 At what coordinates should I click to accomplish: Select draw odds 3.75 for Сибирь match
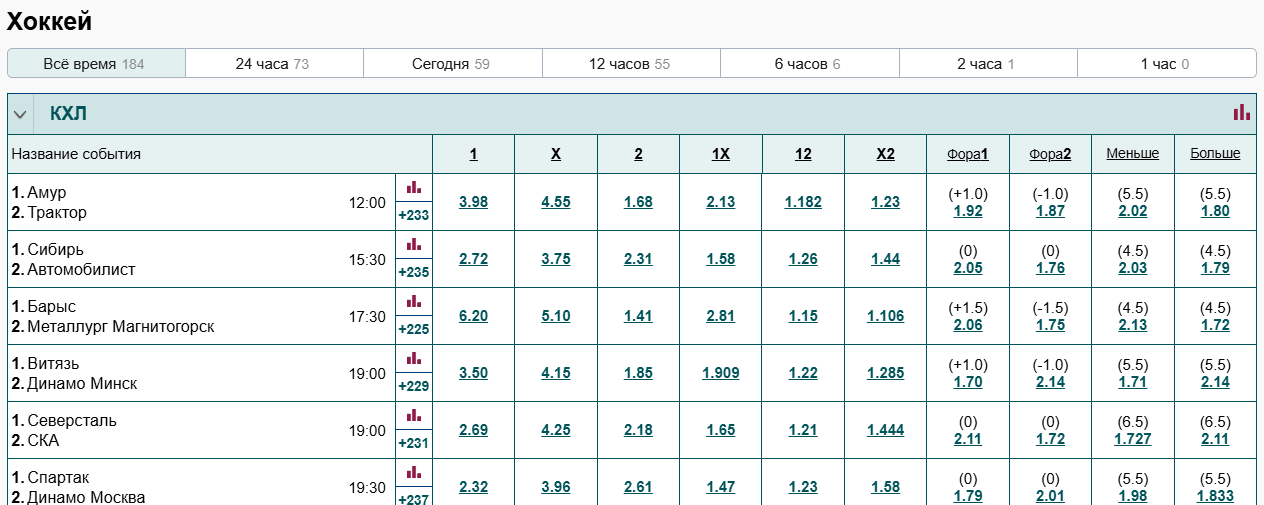pos(556,259)
